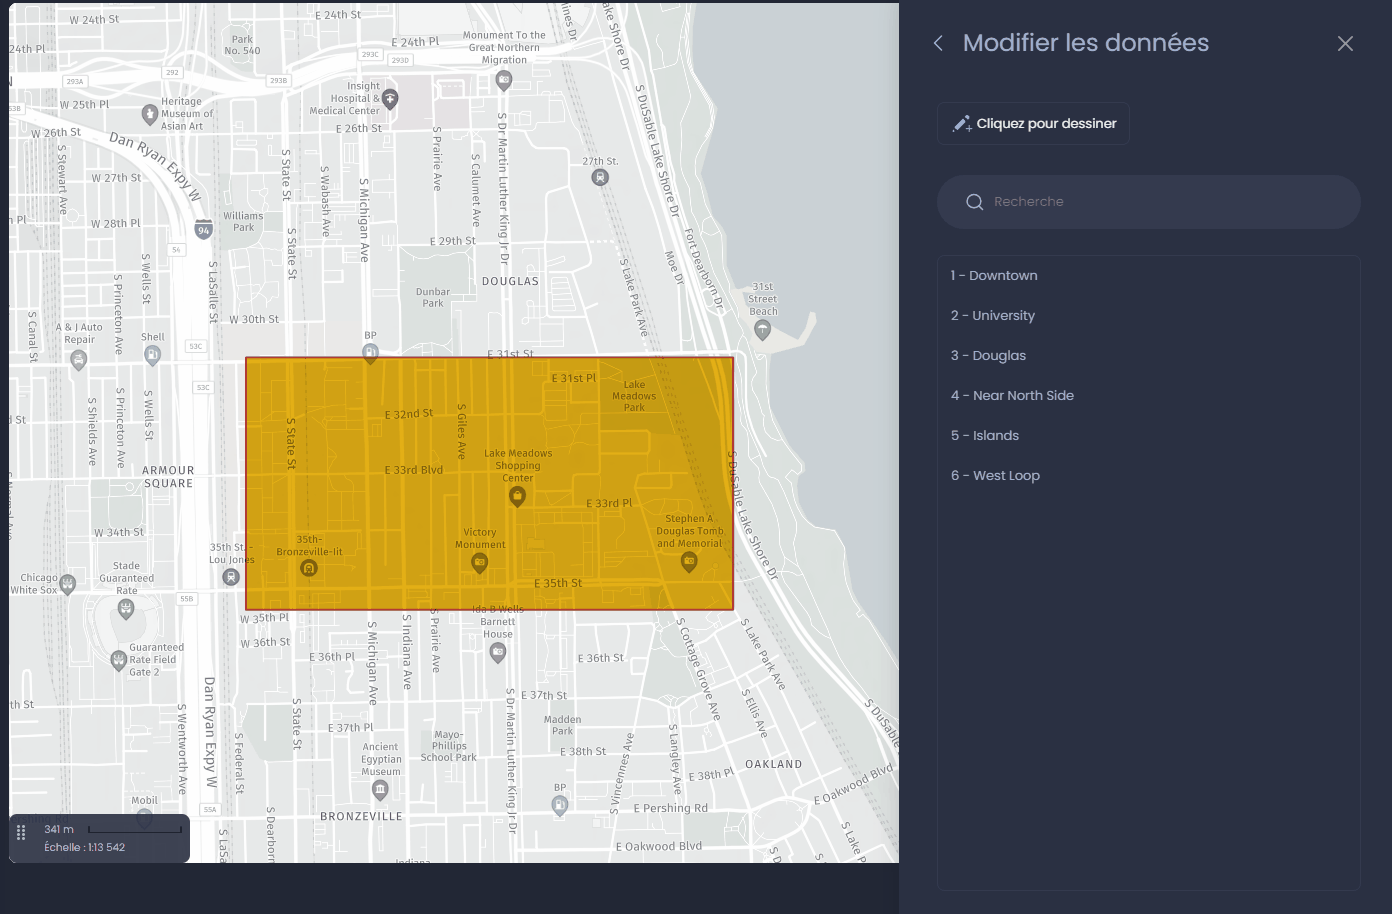This screenshot has width=1392, height=914.
Task: Click the Ida B. Wells Barnett House marker
Action: (498, 652)
